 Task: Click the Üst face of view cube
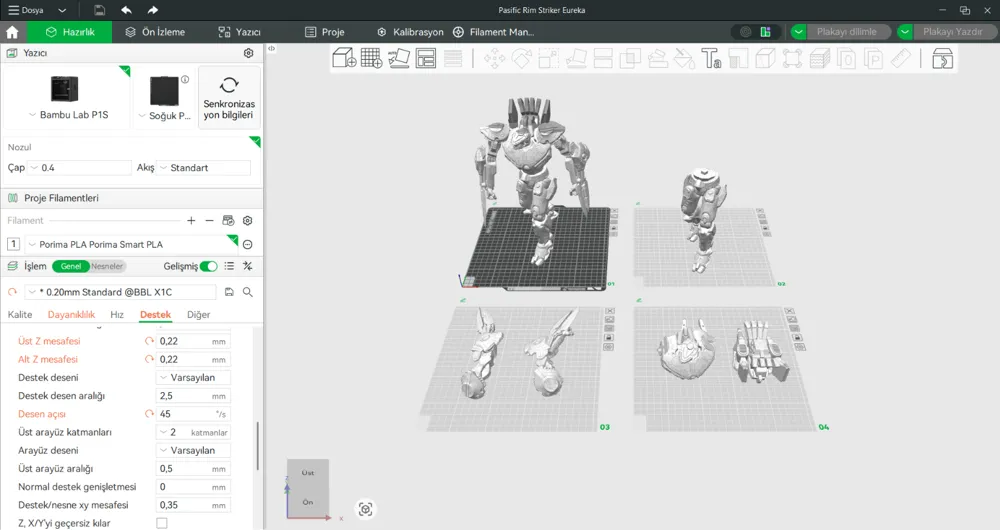(x=308, y=473)
